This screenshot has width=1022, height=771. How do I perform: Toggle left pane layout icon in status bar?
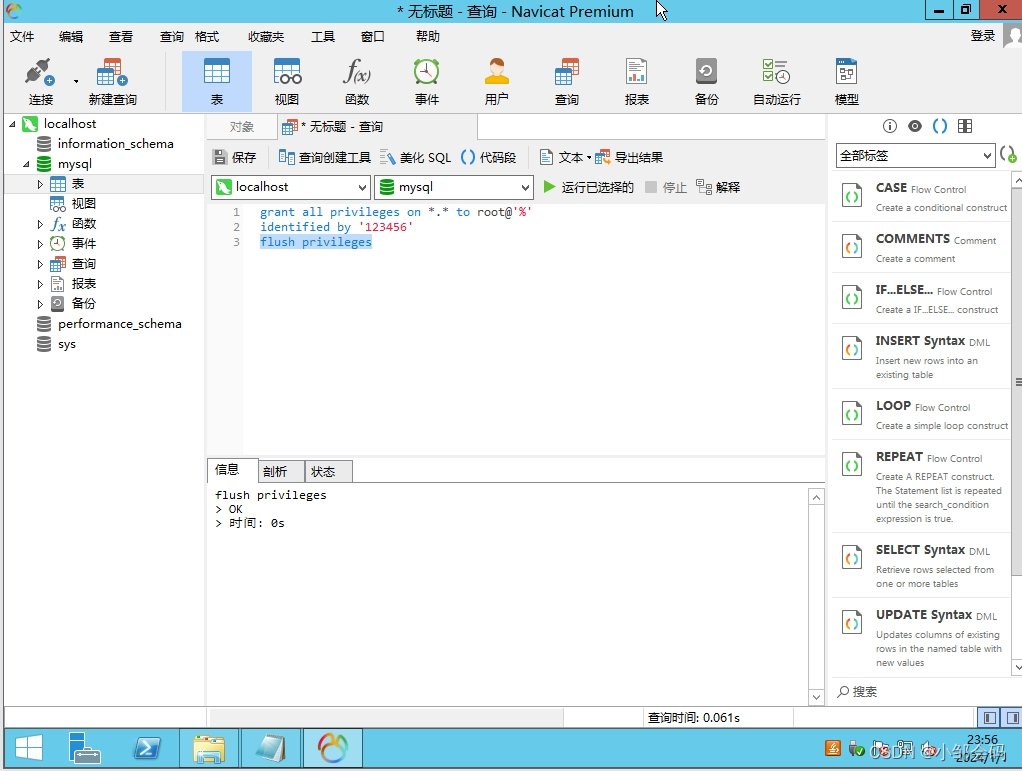pyautogui.click(x=989, y=718)
